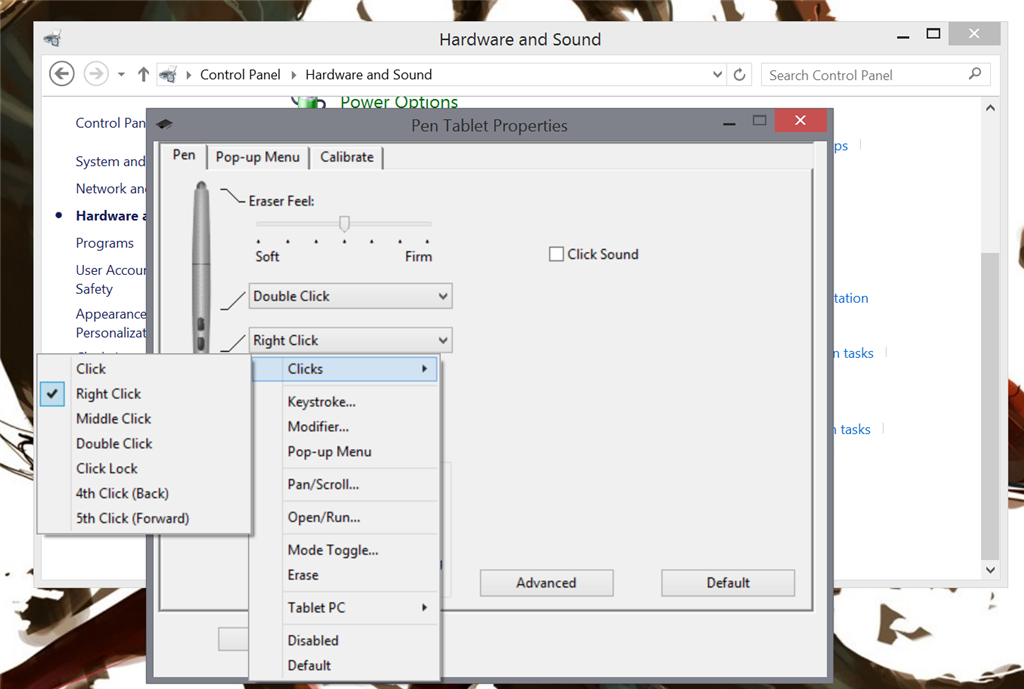Image resolution: width=1024 pixels, height=689 pixels.
Task: Expand address bar history dropdown arrow
Action: pos(717,74)
